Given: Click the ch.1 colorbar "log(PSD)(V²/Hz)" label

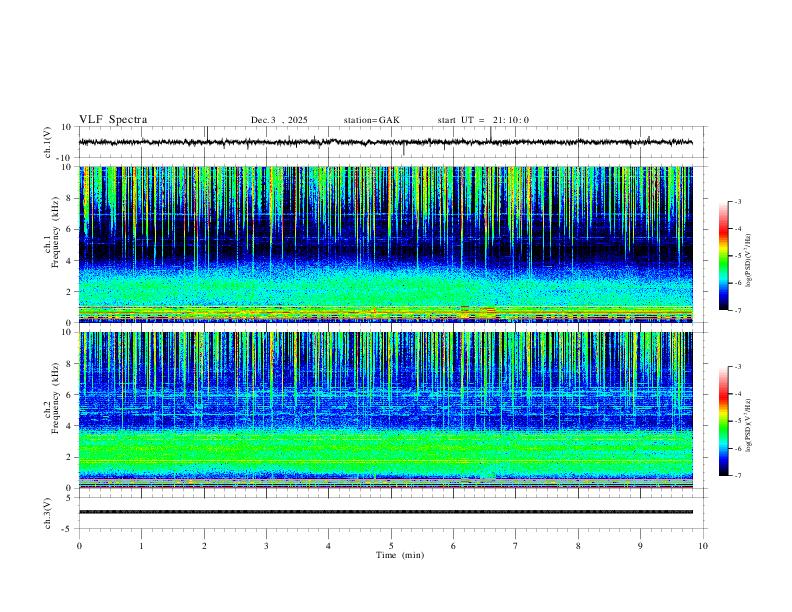Looking at the screenshot, I should pos(749,260).
